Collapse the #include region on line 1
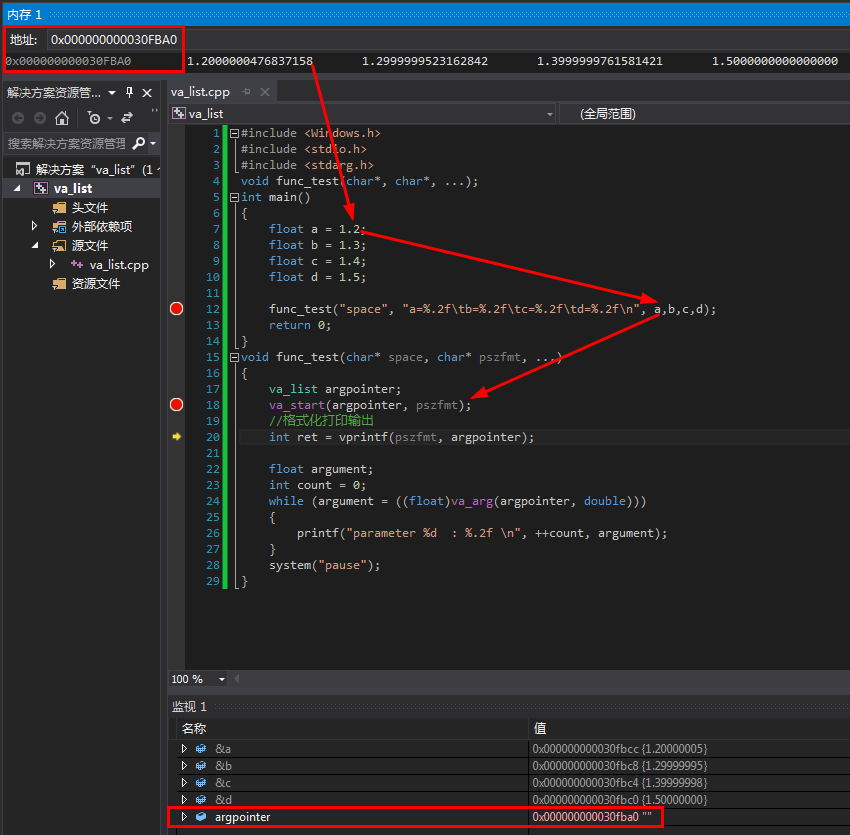Viewport: 850px width, 835px height. tap(234, 133)
